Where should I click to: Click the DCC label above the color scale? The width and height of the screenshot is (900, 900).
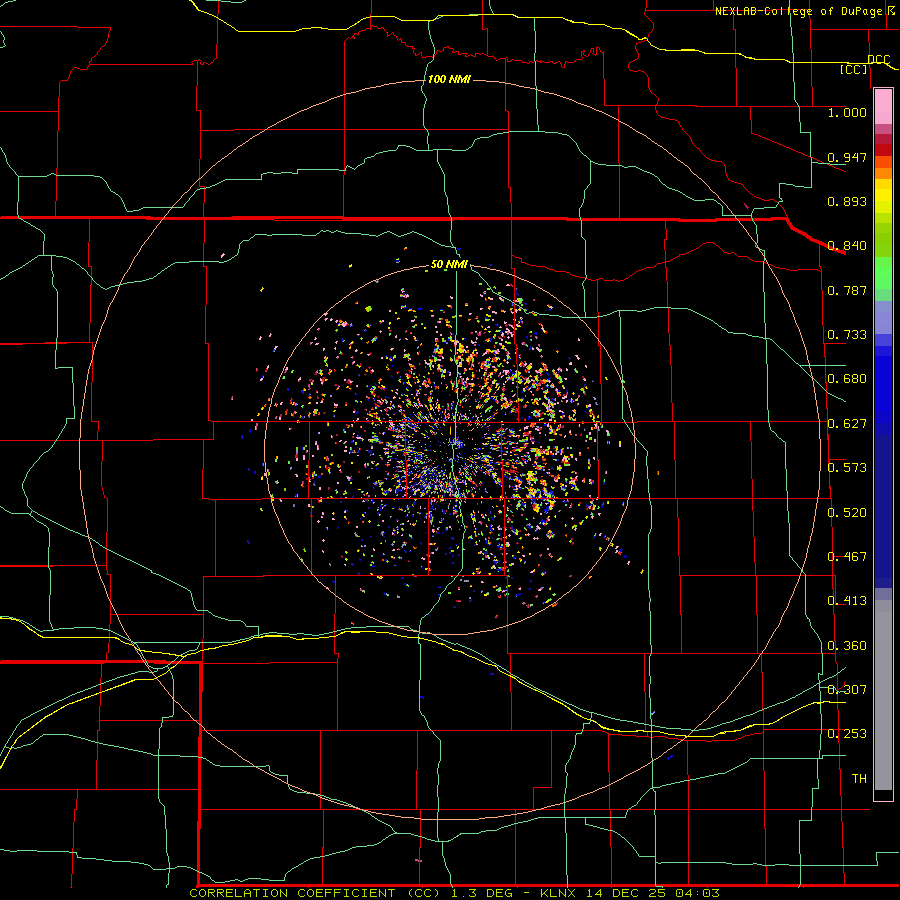[x=879, y=59]
